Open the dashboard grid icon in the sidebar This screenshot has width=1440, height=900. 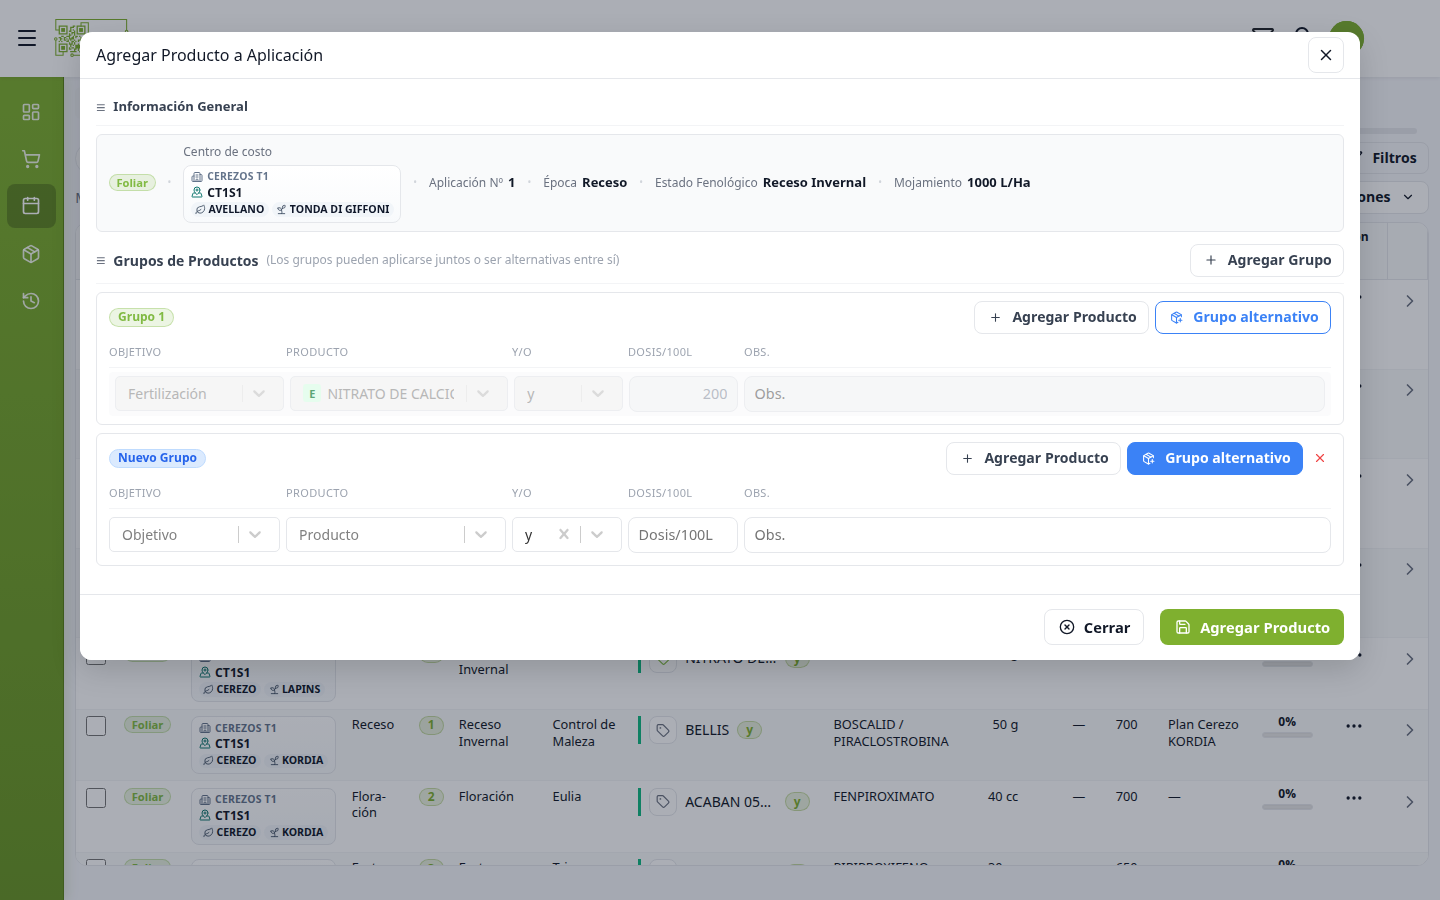(x=31, y=112)
